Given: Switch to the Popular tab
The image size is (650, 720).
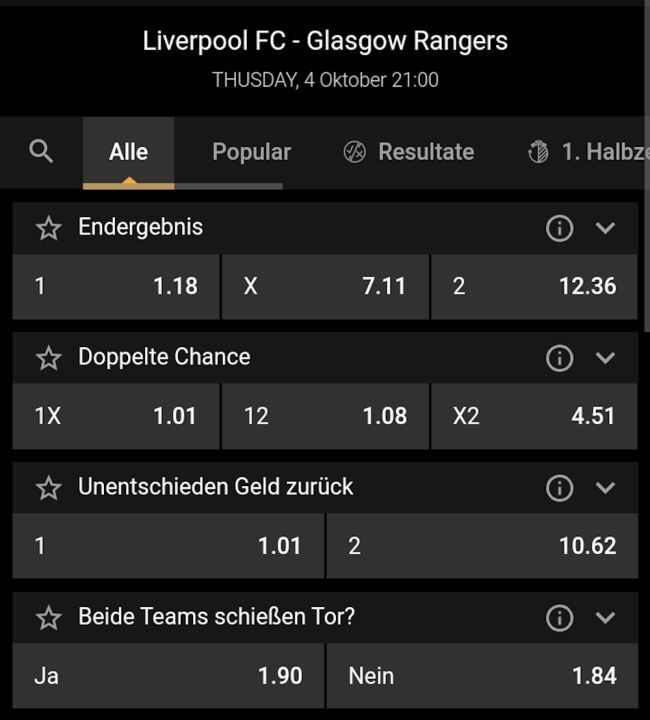Looking at the screenshot, I should click(x=251, y=152).
